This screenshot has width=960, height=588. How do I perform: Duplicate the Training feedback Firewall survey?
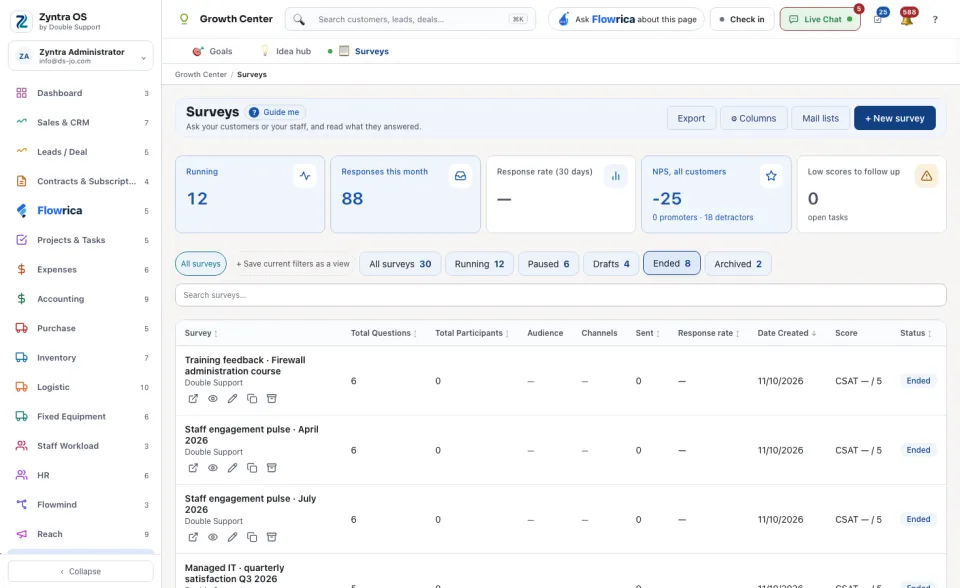(x=252, y=399)
